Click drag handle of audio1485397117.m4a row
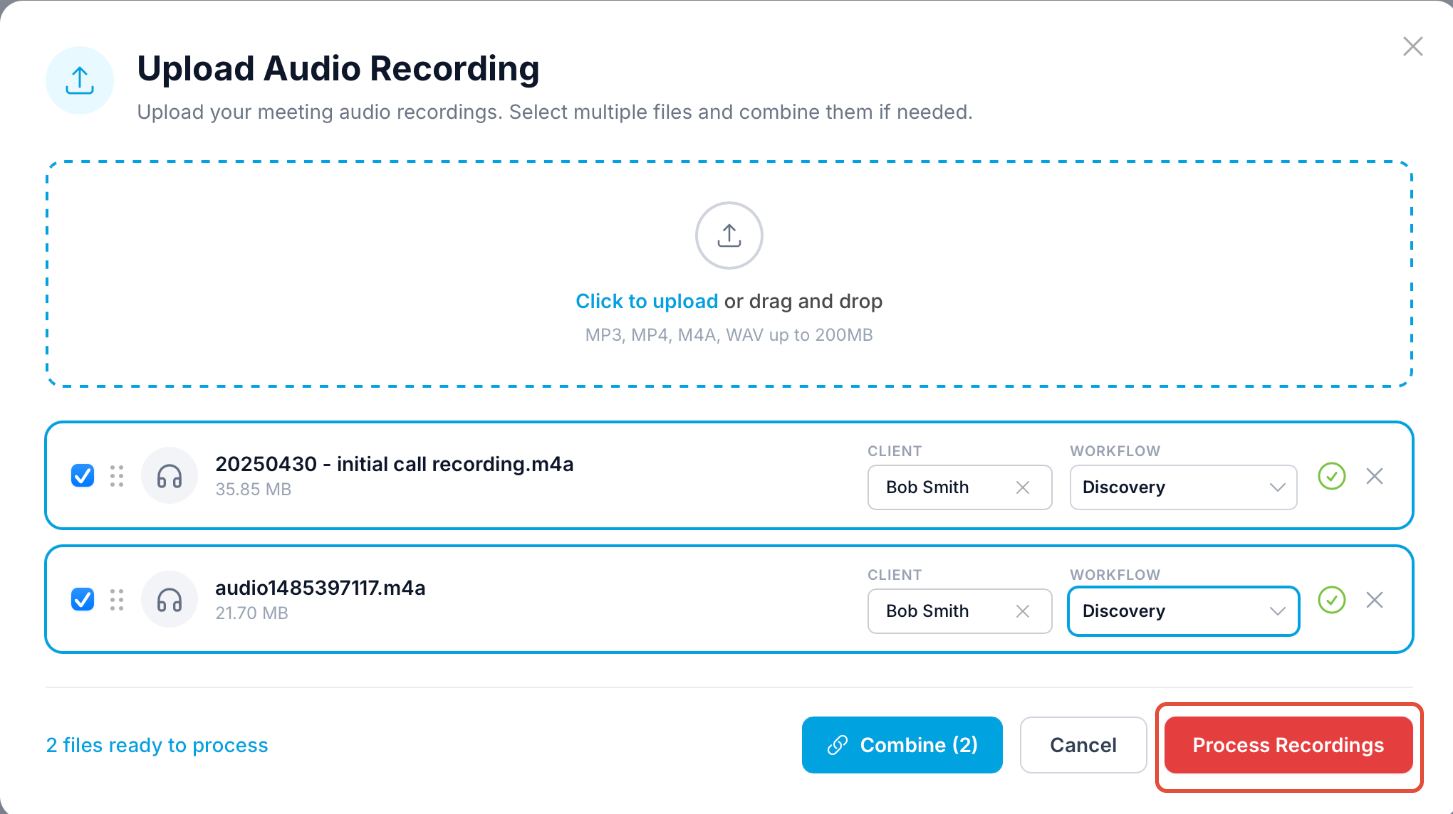Image resolution: width=1453 pixels, height=814 pixels. 117,600
